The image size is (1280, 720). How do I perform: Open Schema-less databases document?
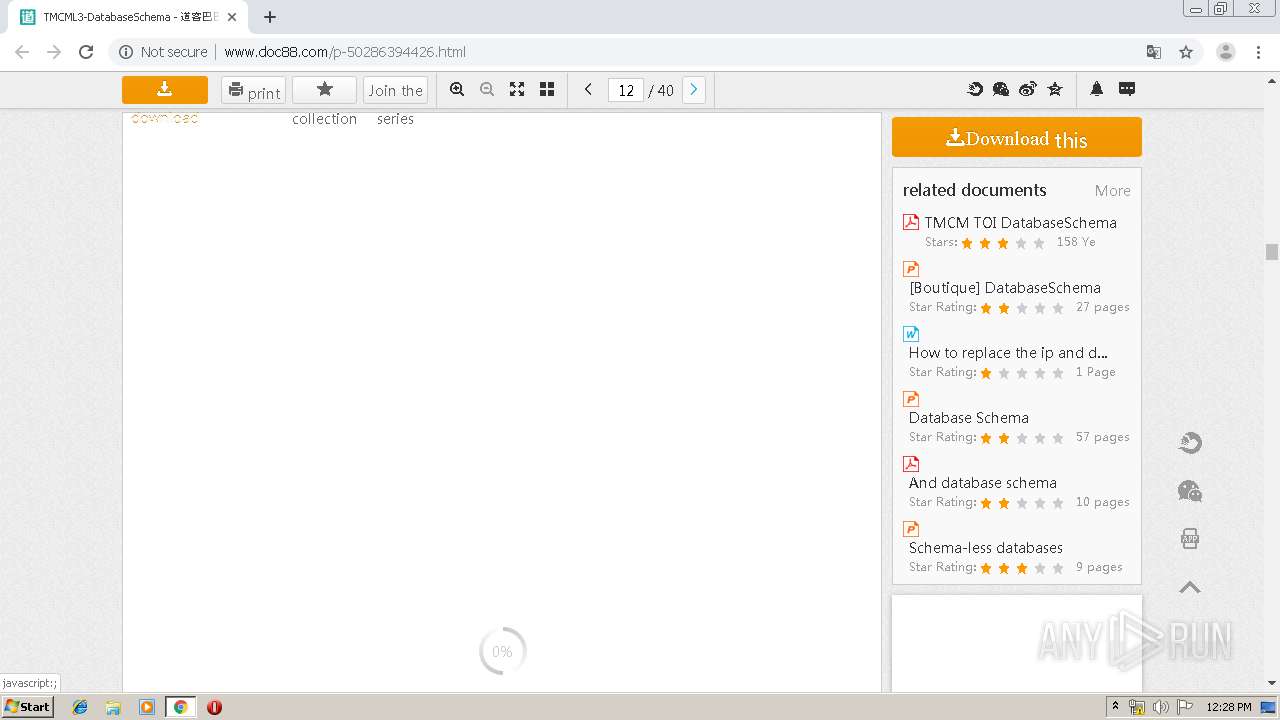986,548
